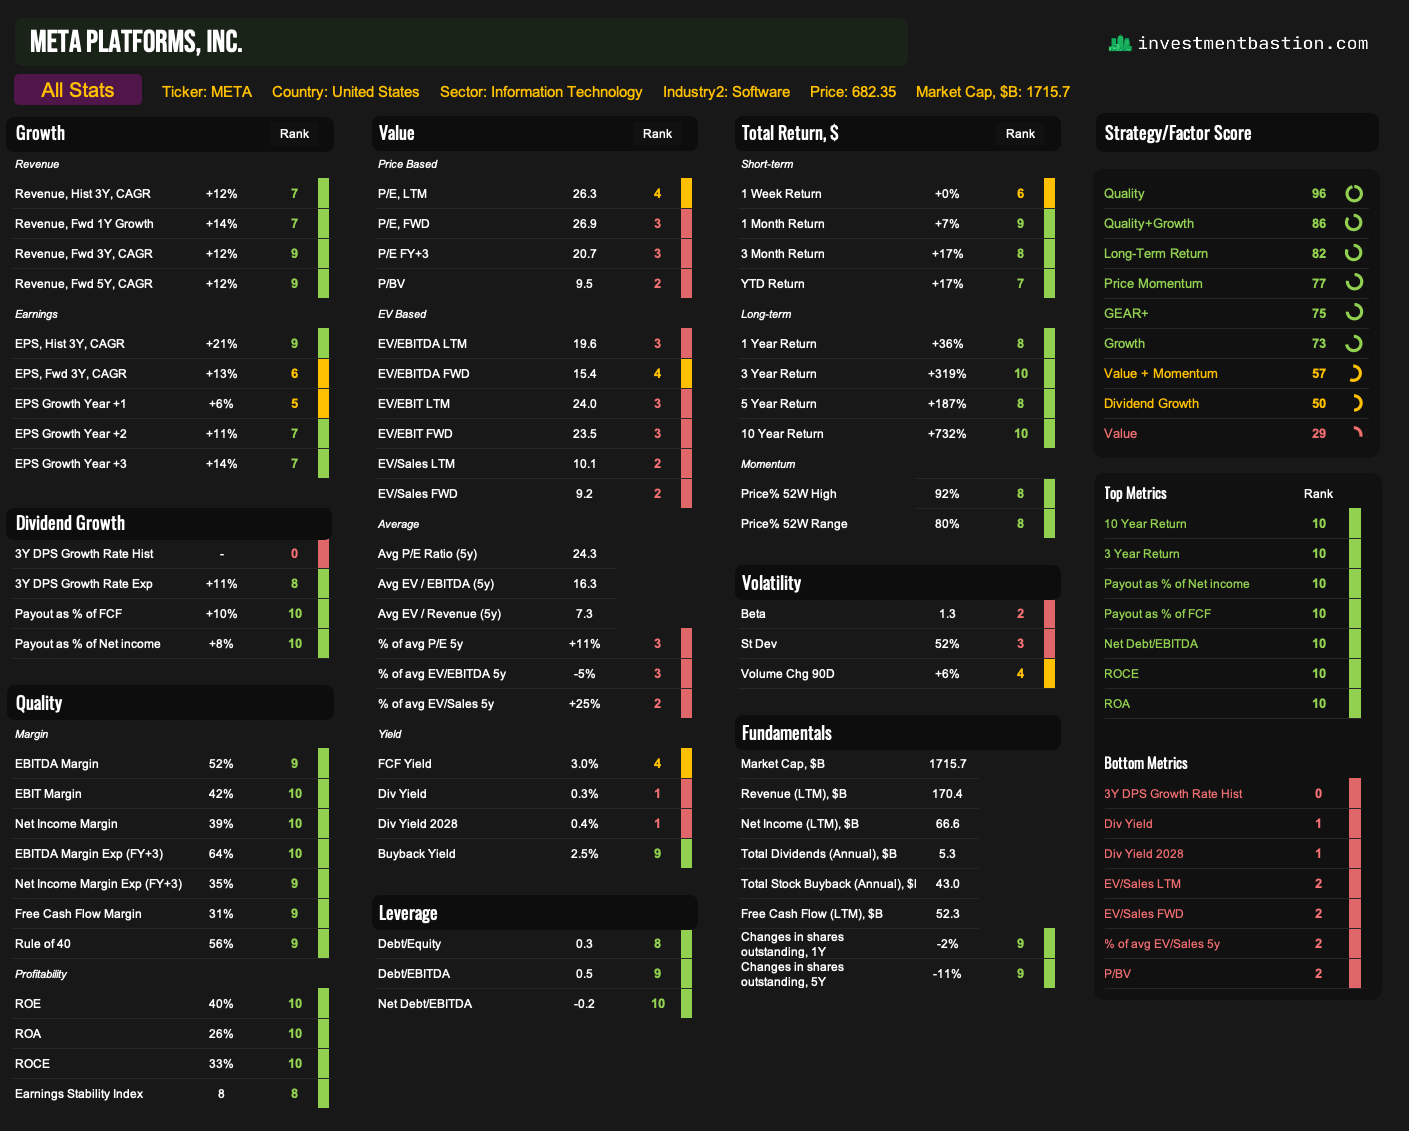This screenshot has height=1131, width=1409.
Task: Click the '1 Month Return' row label
Action: [x=783, y=223]
